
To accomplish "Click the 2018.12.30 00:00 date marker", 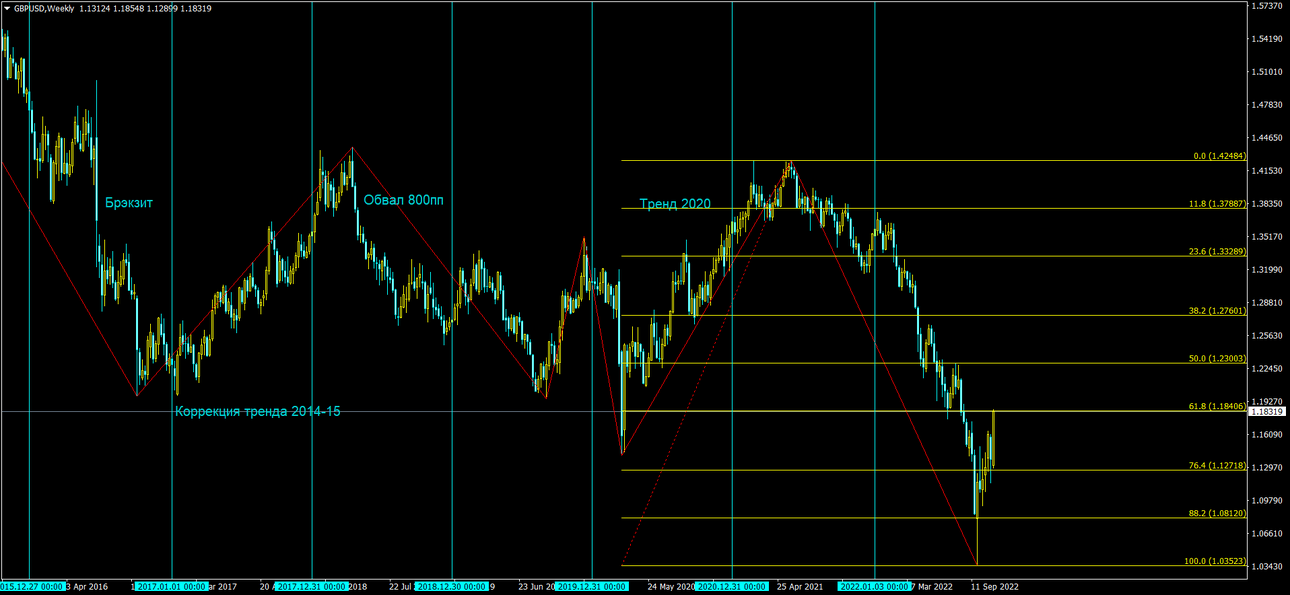I will coord(451,586).
